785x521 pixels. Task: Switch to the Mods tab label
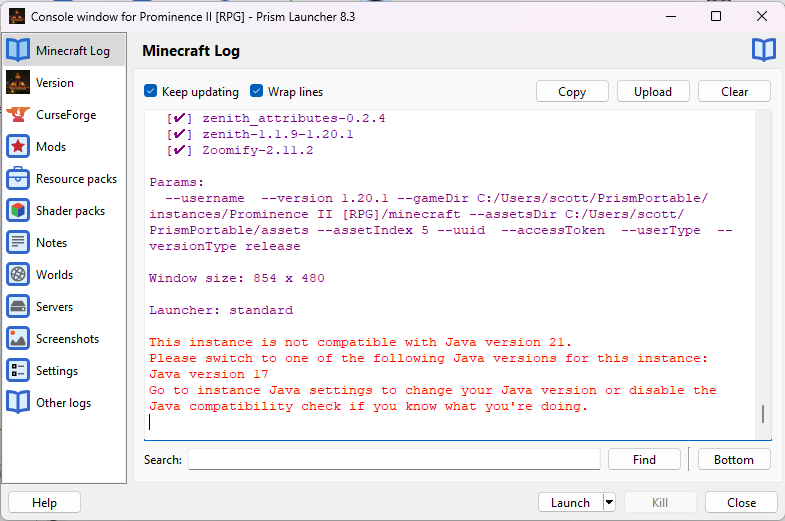(51, 147)
